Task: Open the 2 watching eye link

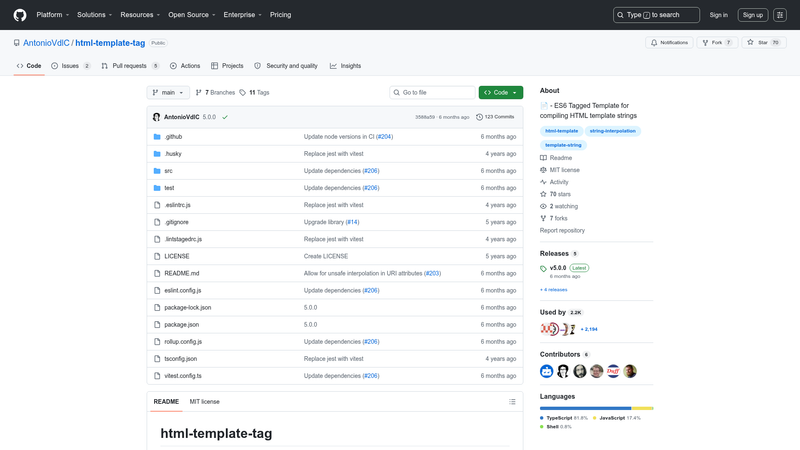Action: (559, 206)
